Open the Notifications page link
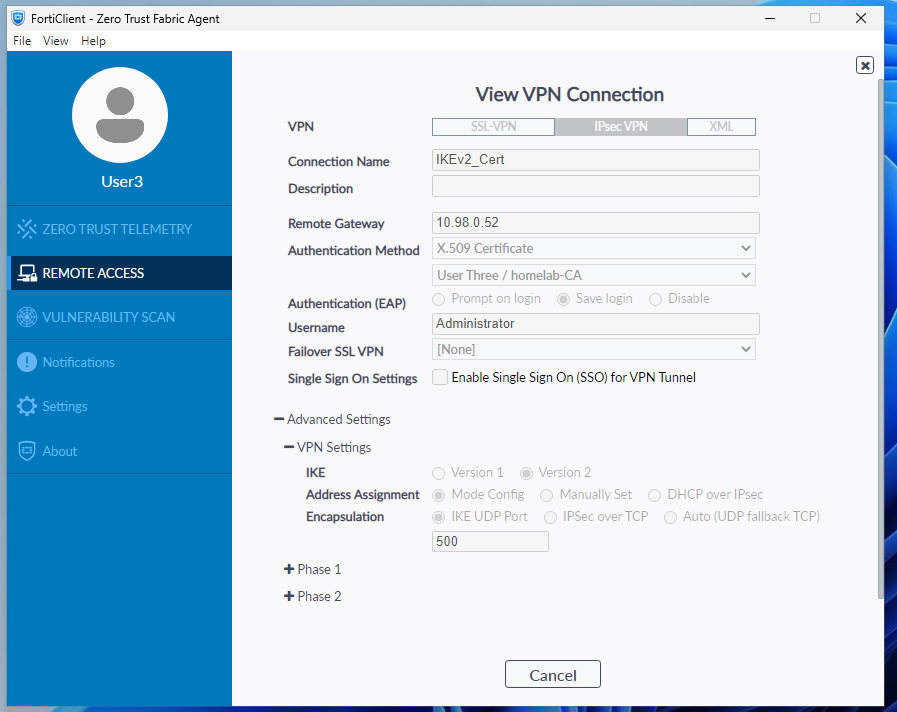This screenshot has height=712, width=897. coord(78,363)
